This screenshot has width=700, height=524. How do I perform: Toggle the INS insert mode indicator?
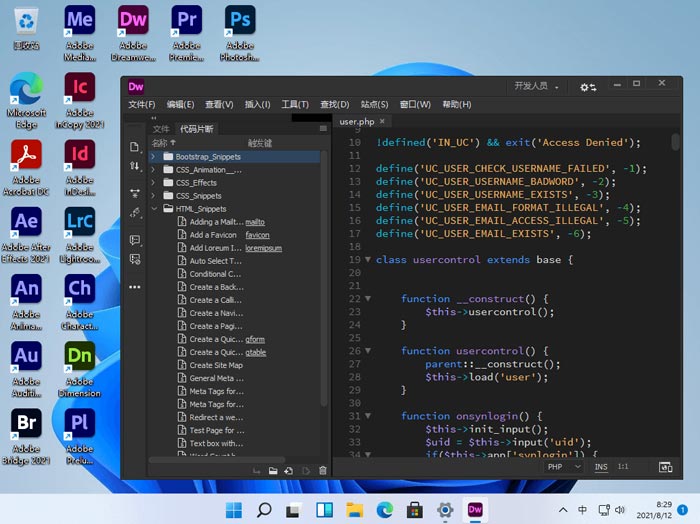pos(601,467)
